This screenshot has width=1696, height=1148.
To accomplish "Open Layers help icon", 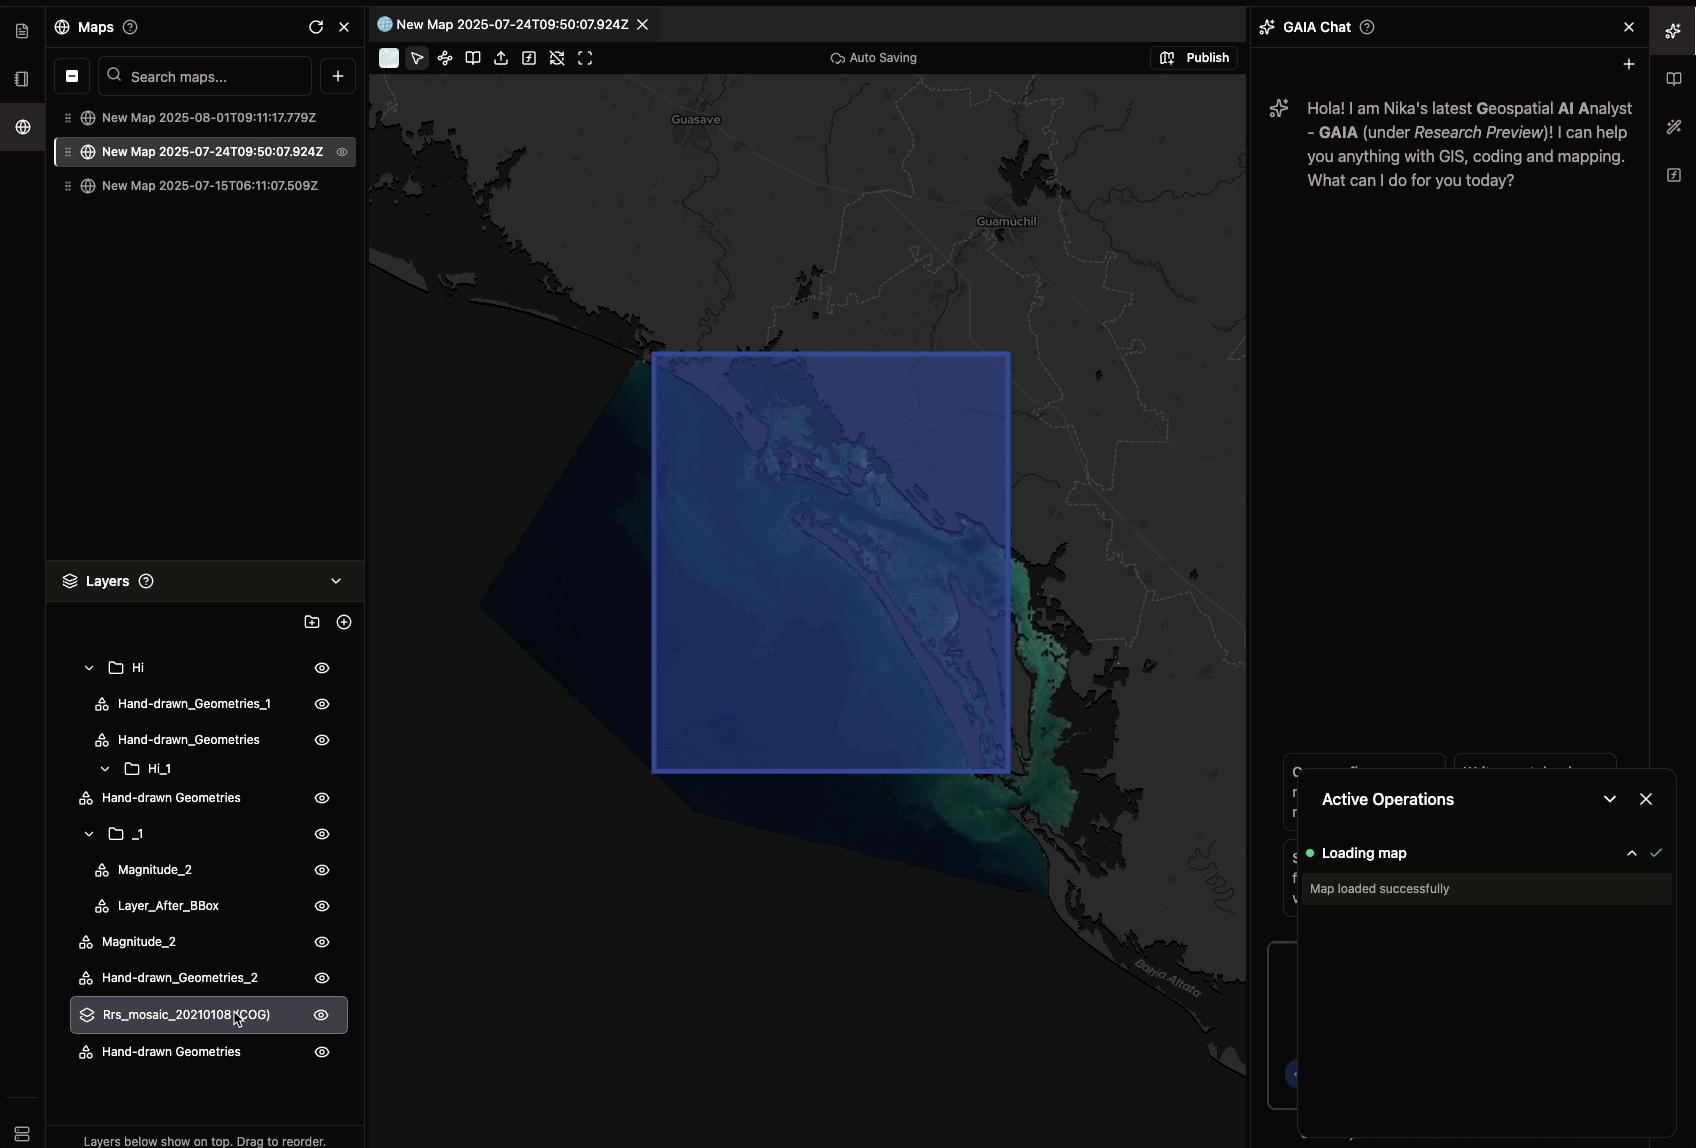I will coord(146,581).
